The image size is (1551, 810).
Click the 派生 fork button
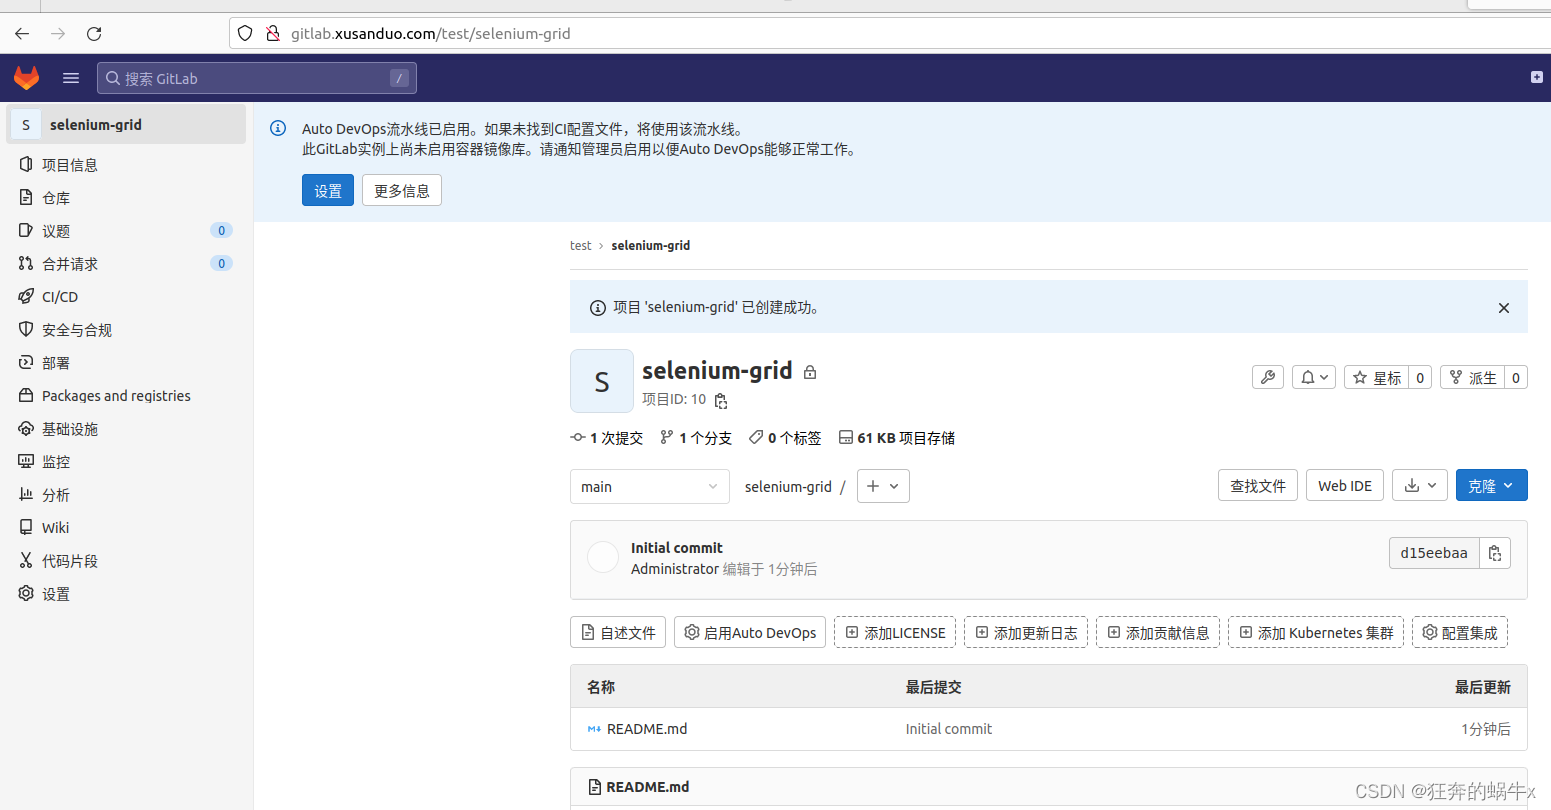[x=1472, y=377]
